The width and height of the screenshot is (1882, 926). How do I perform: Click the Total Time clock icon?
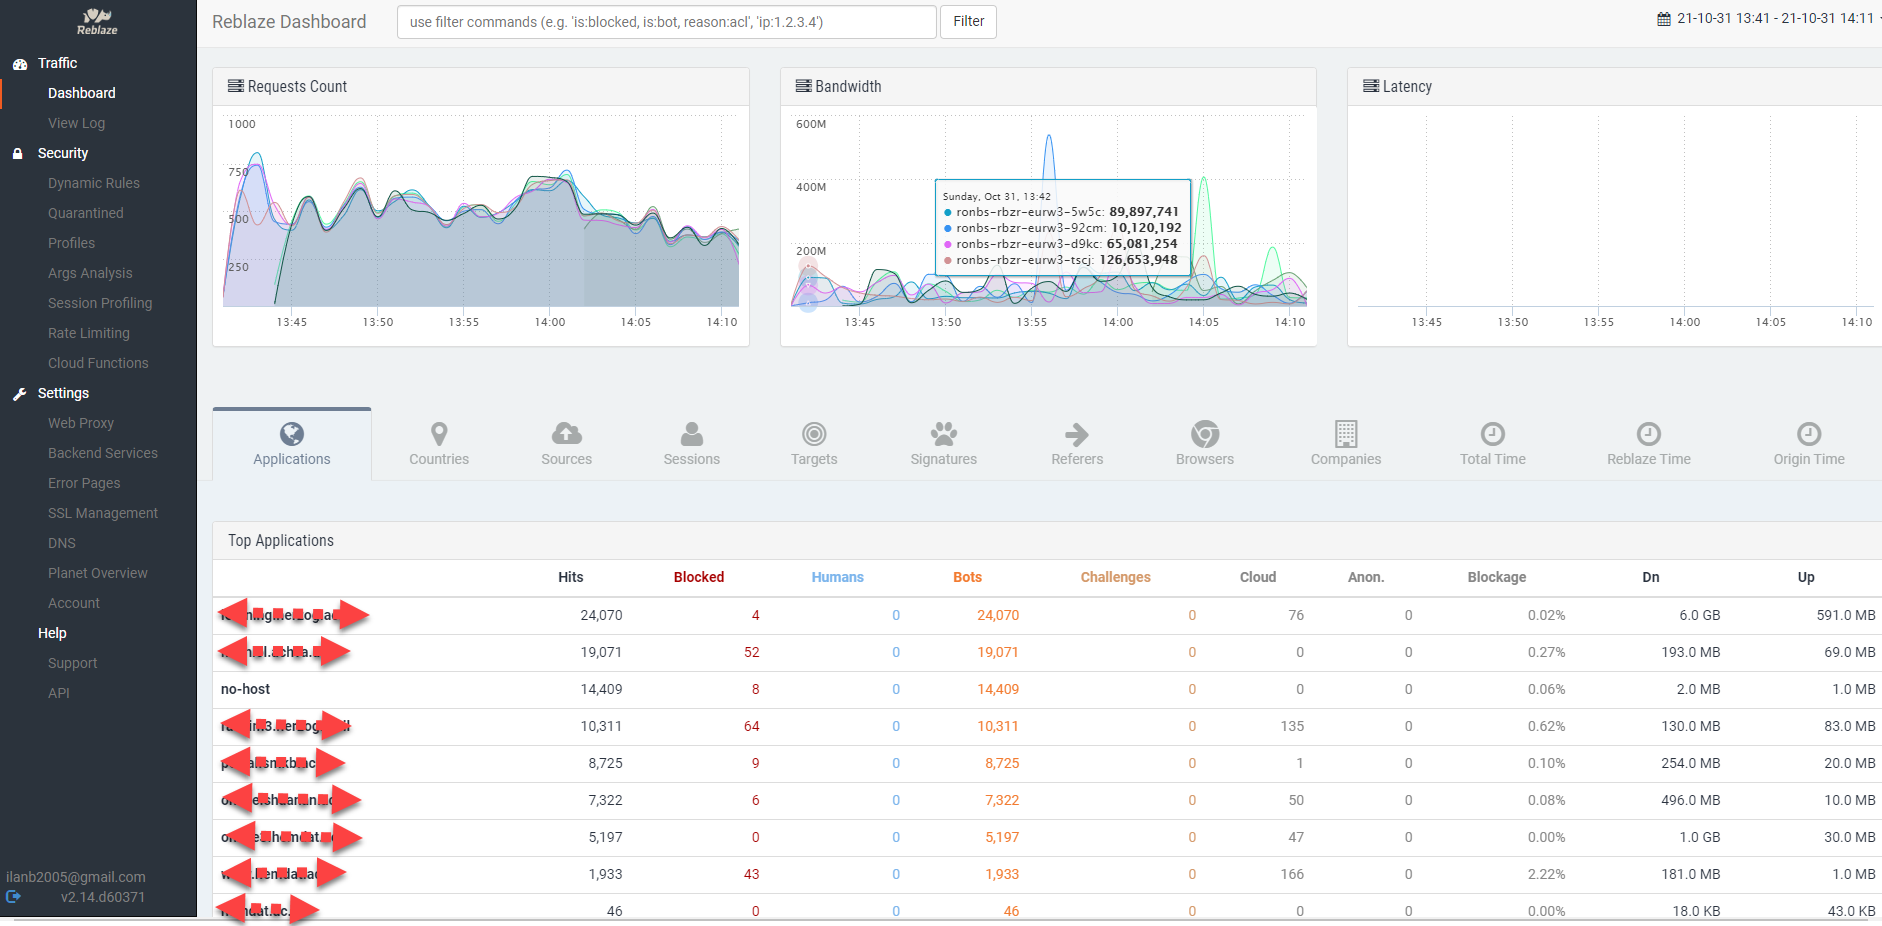click(1493, 434)
